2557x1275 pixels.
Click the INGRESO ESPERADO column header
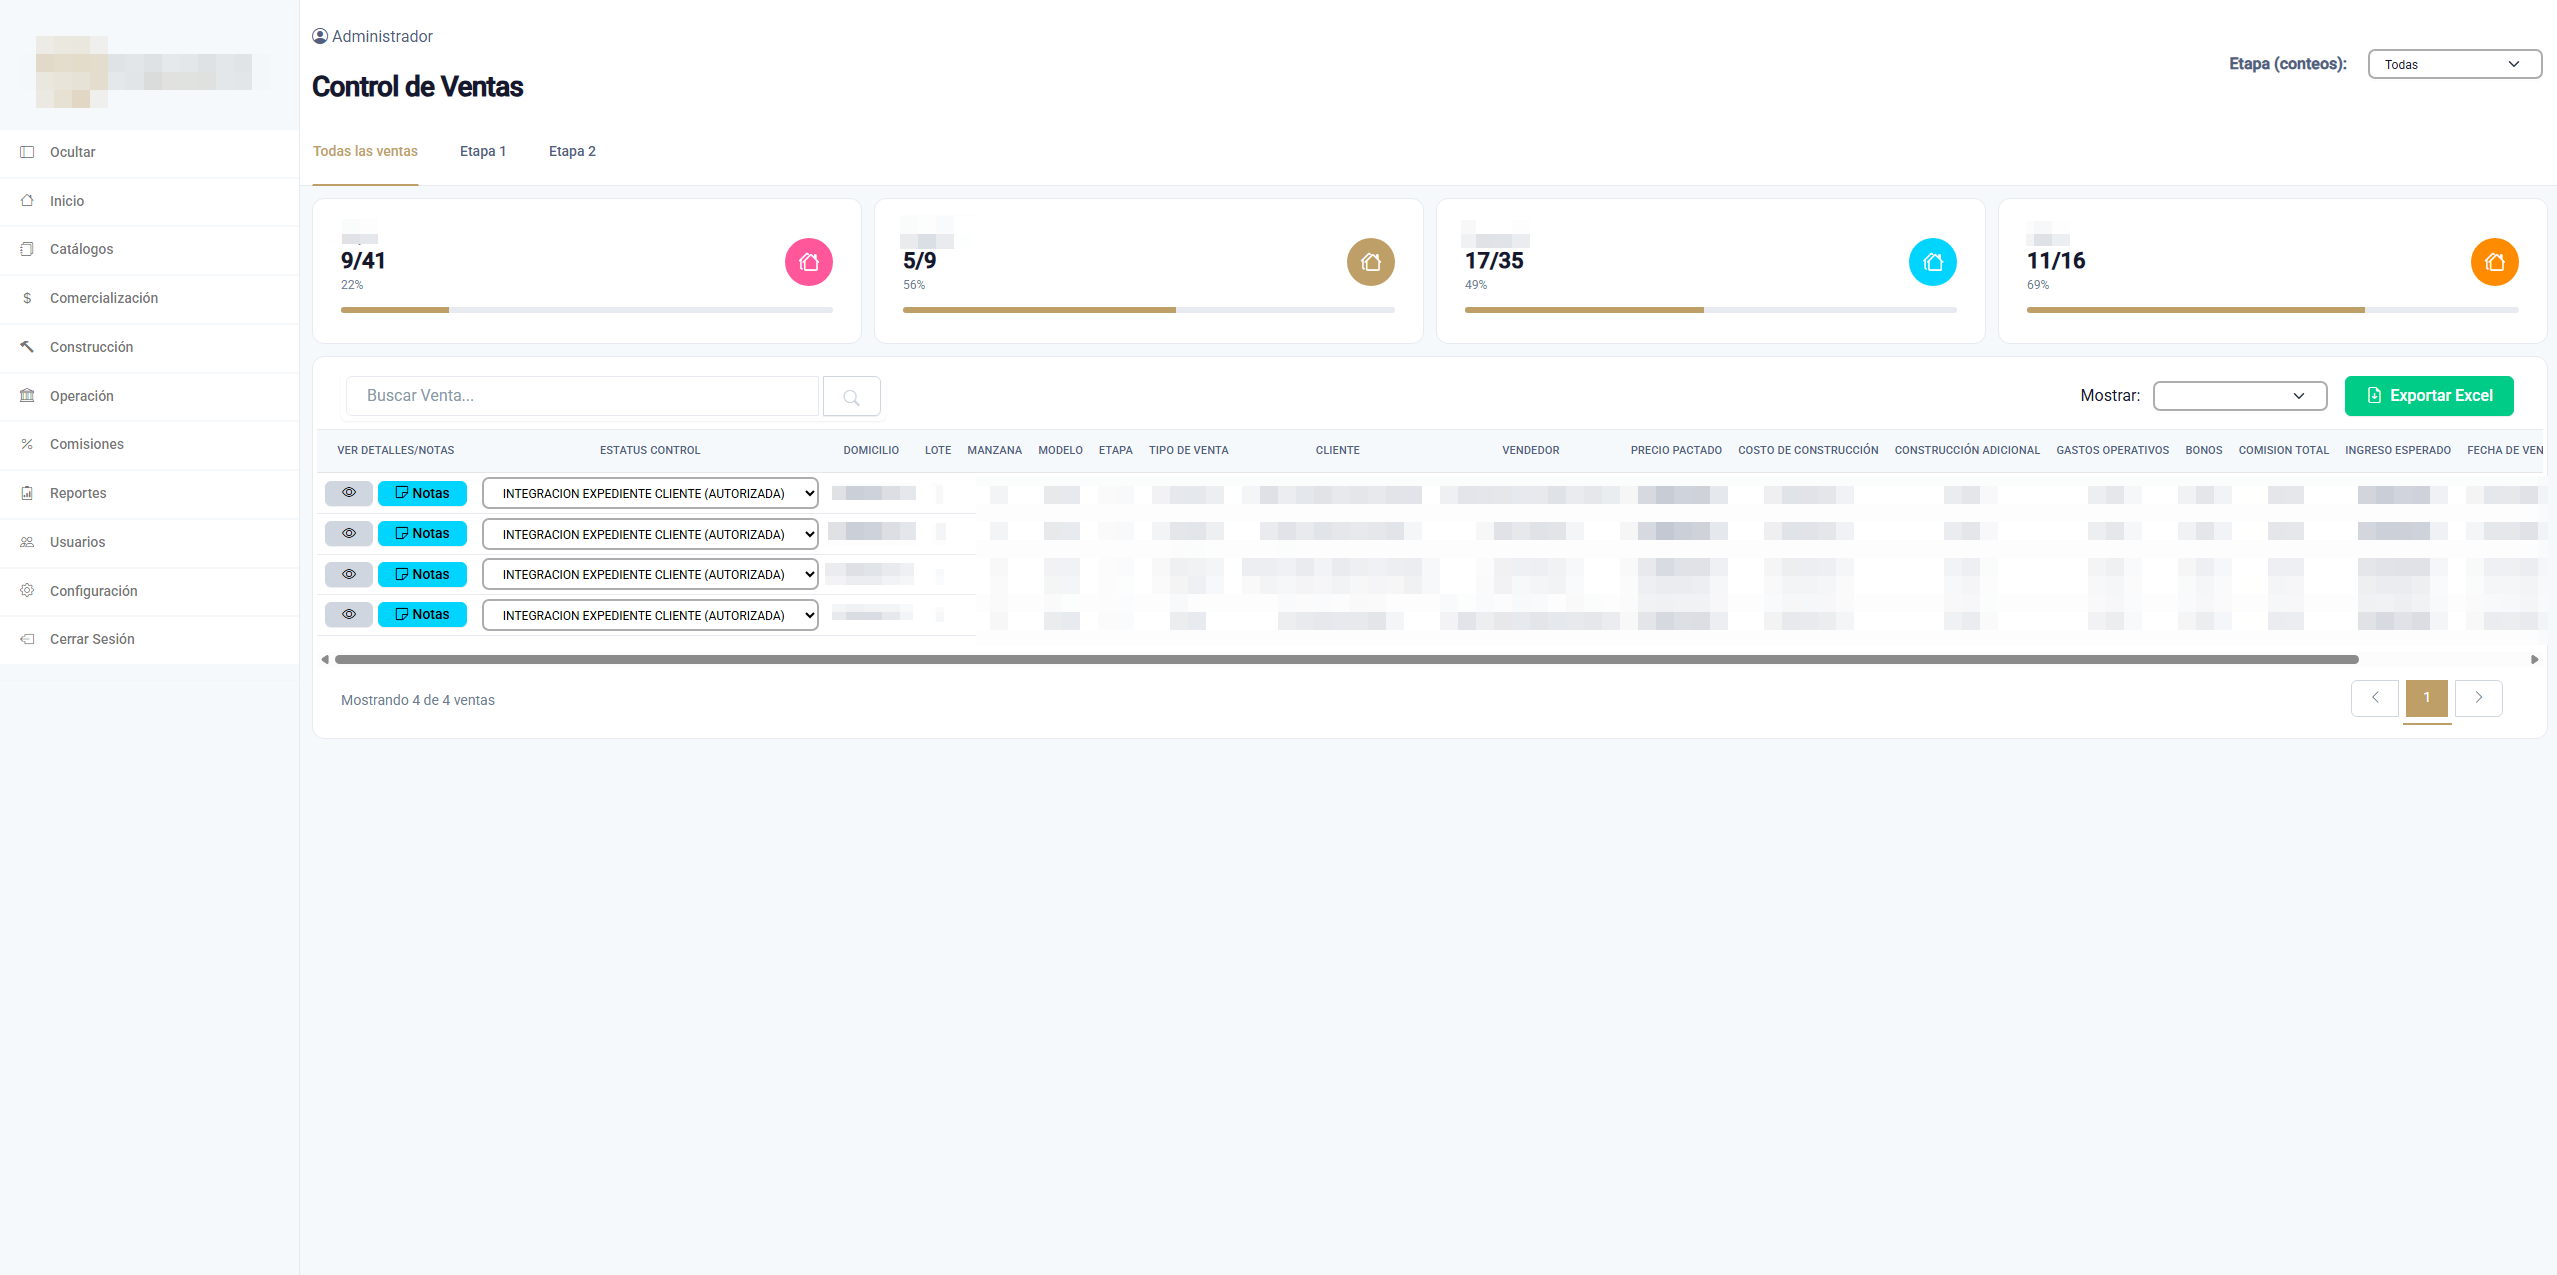click(x=2397, y=451)
